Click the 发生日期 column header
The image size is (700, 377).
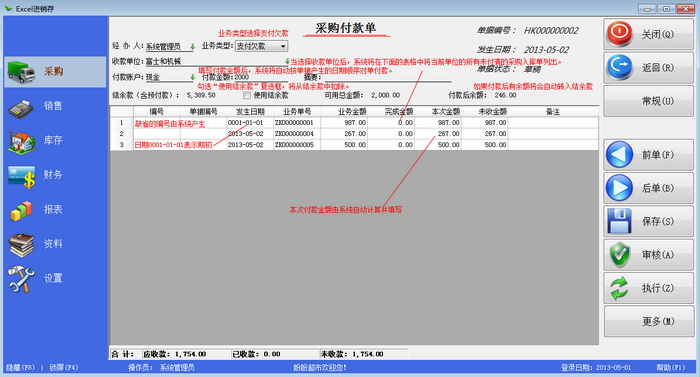250,111
